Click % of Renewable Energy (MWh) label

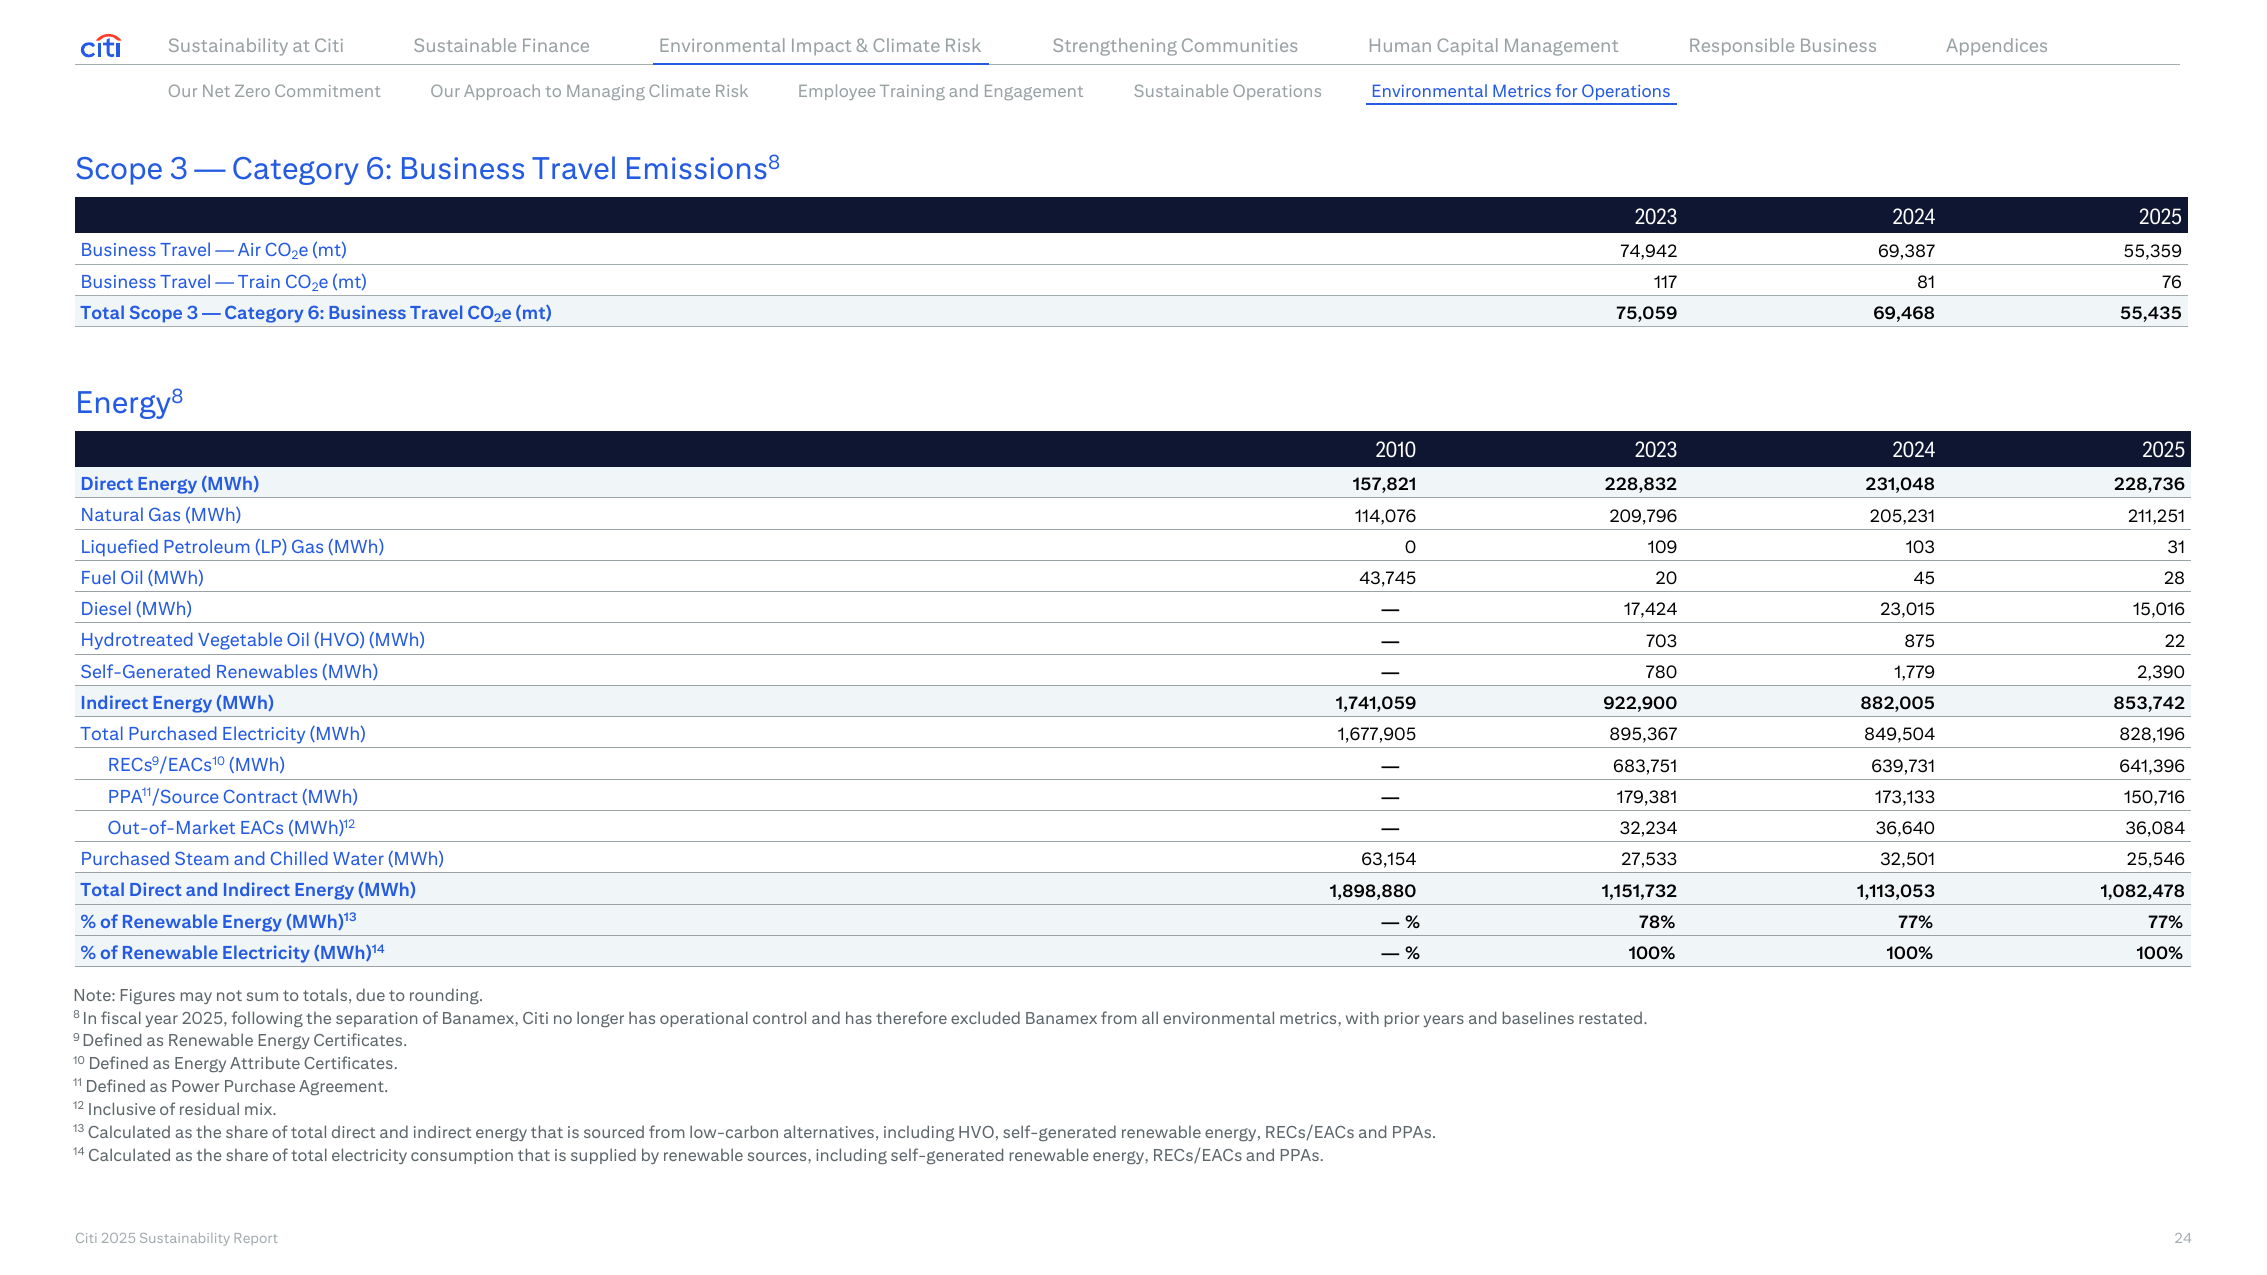218,921
